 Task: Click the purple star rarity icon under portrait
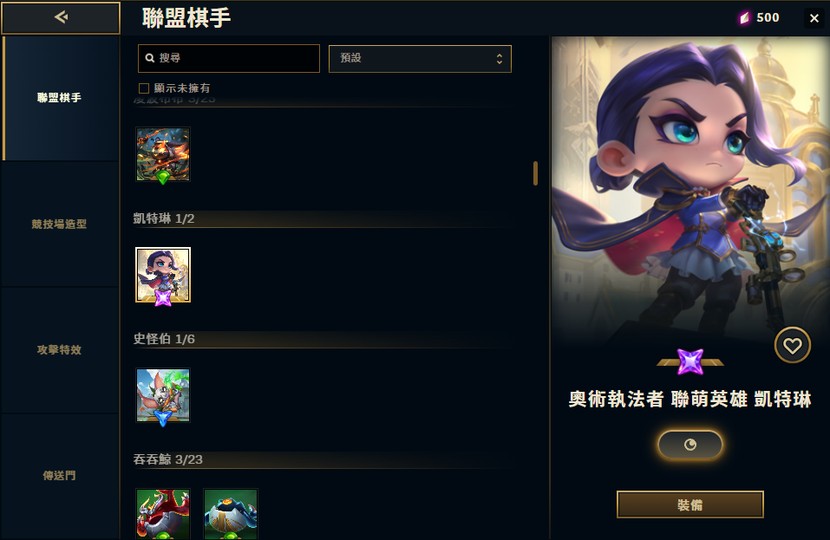[690, 362]
